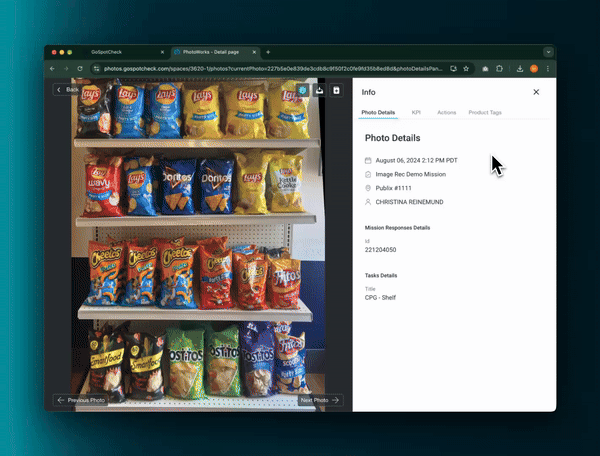Click the Back button over the photo
Screen dimensions: 600x456
point(67,90)
